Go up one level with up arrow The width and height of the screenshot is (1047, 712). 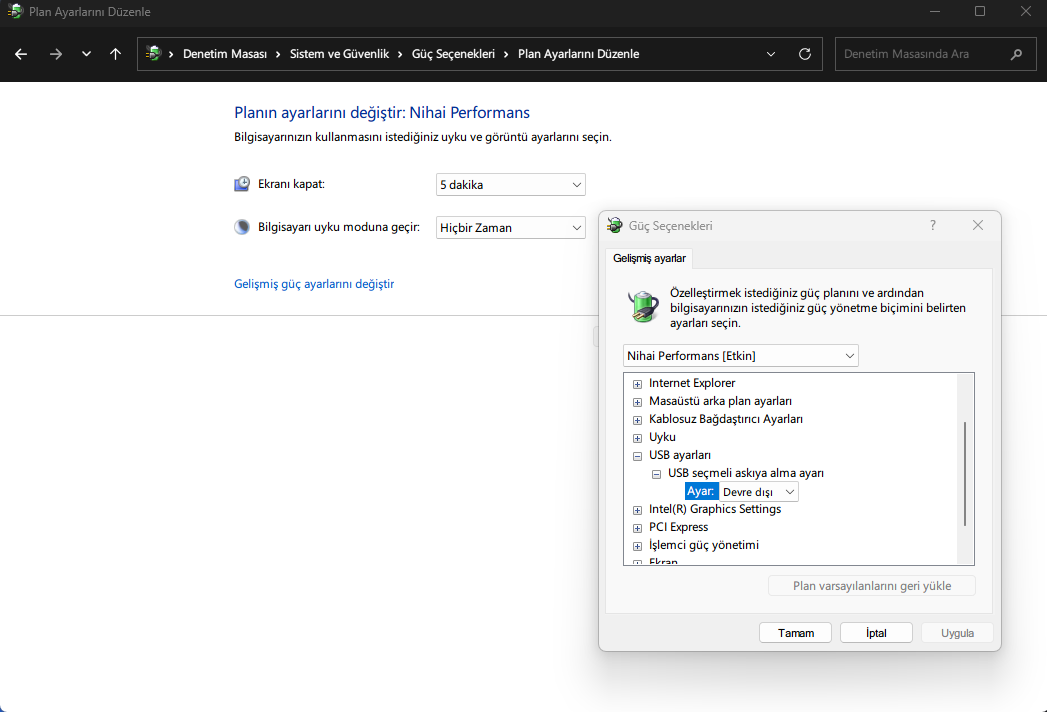(116, 54)
